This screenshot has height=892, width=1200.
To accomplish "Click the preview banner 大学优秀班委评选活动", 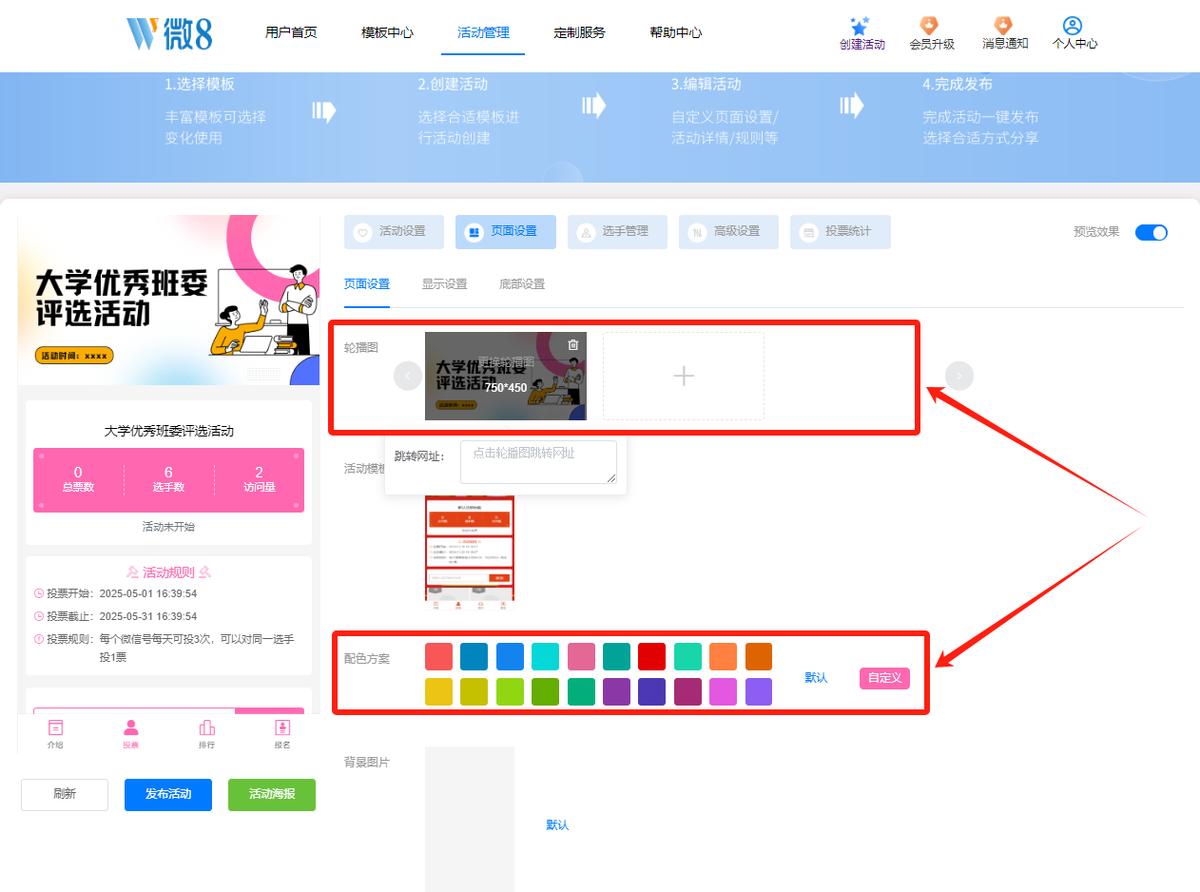I will pyautogui.click(x=169, y=300).
